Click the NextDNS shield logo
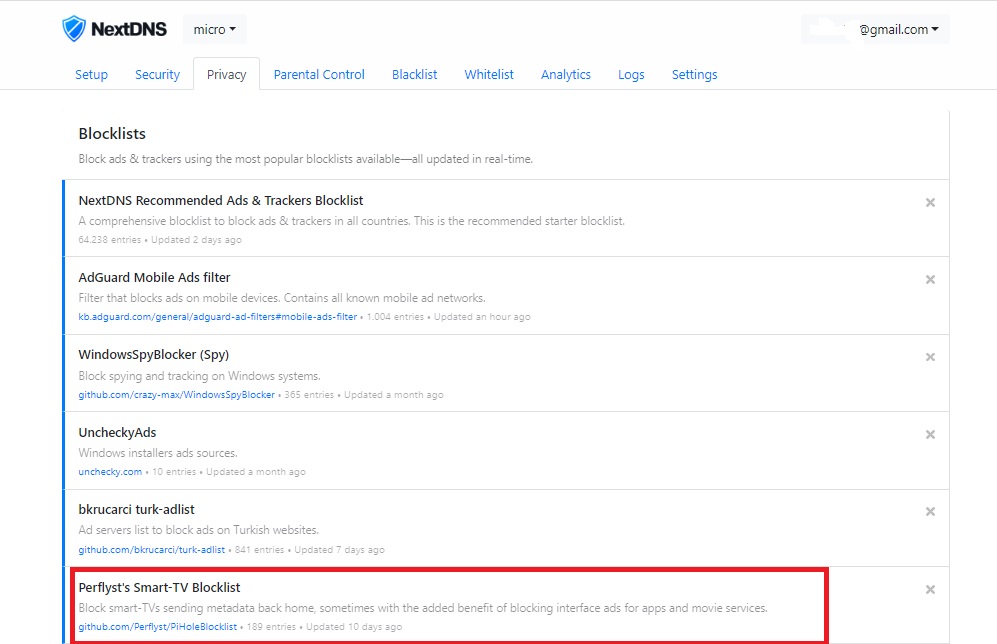The image size is (997, 644). (x=74, y=29)
